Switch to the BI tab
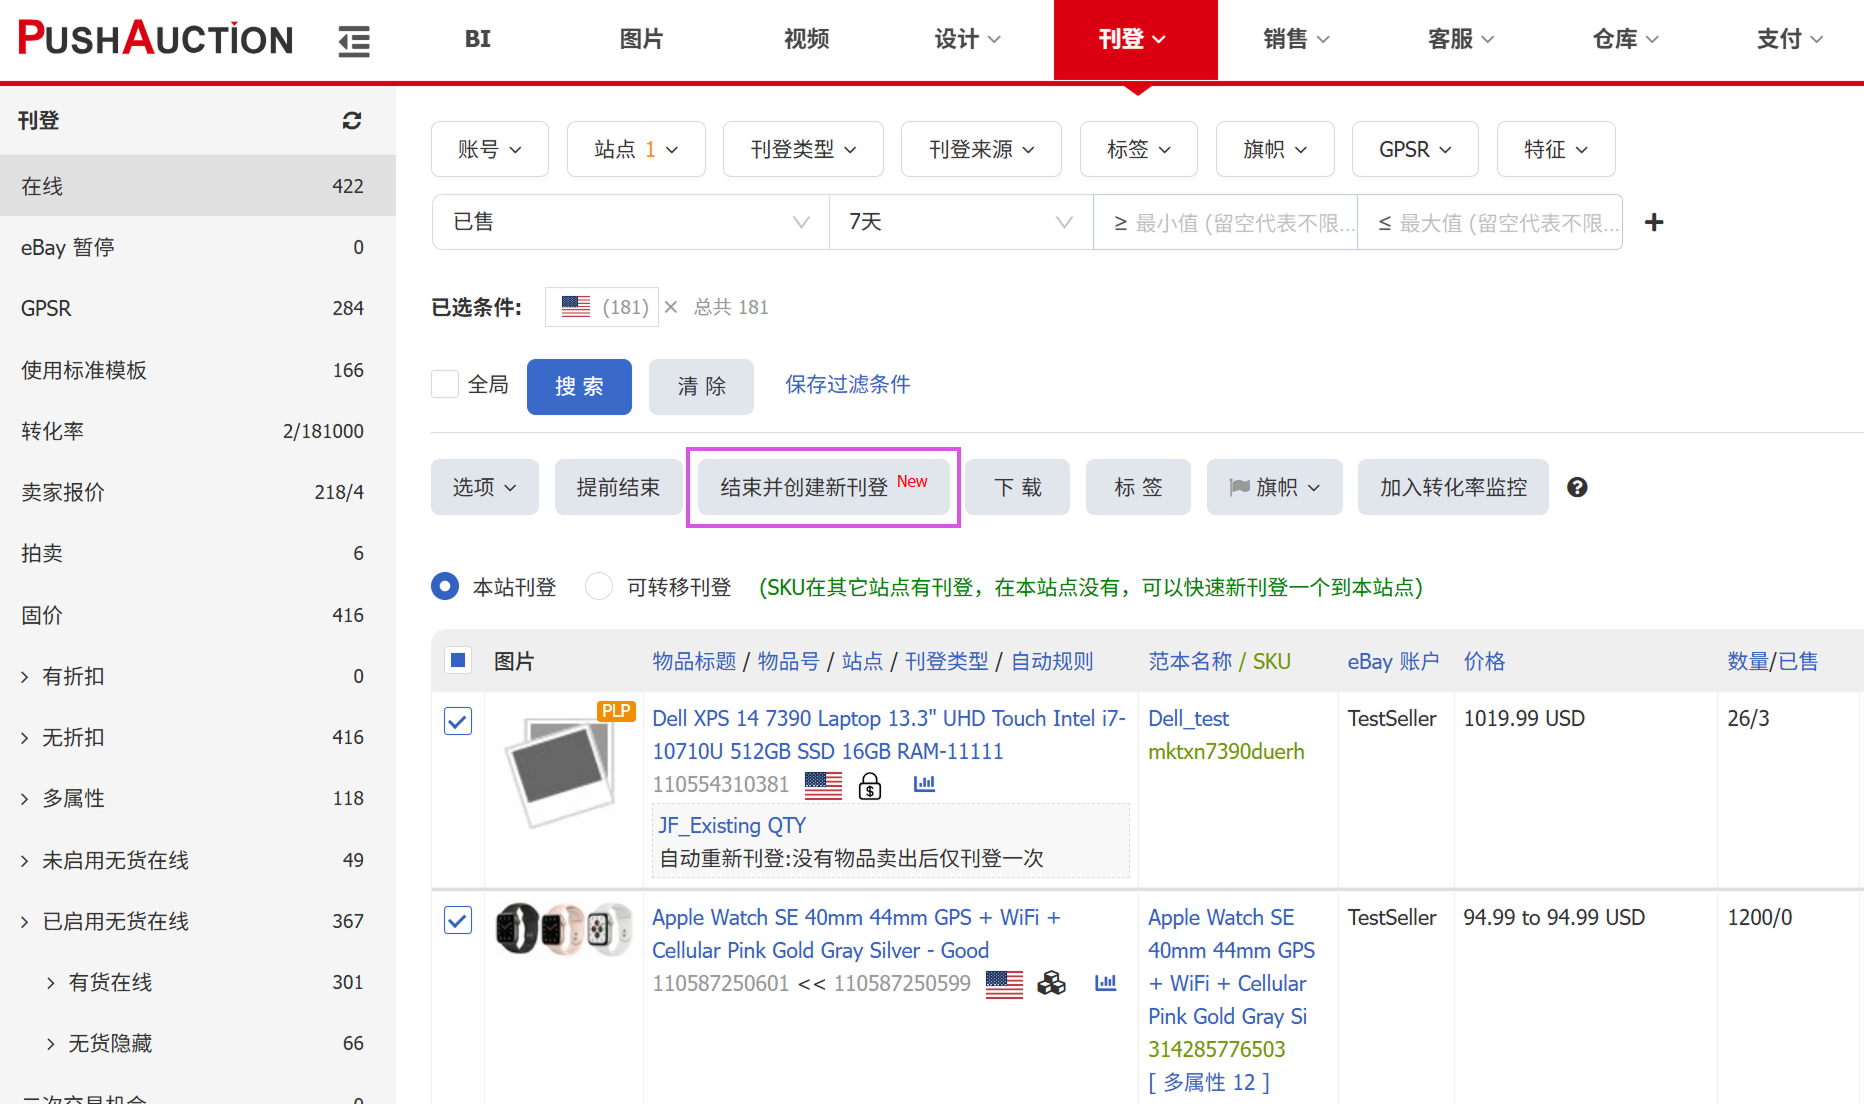 [477, 39]
